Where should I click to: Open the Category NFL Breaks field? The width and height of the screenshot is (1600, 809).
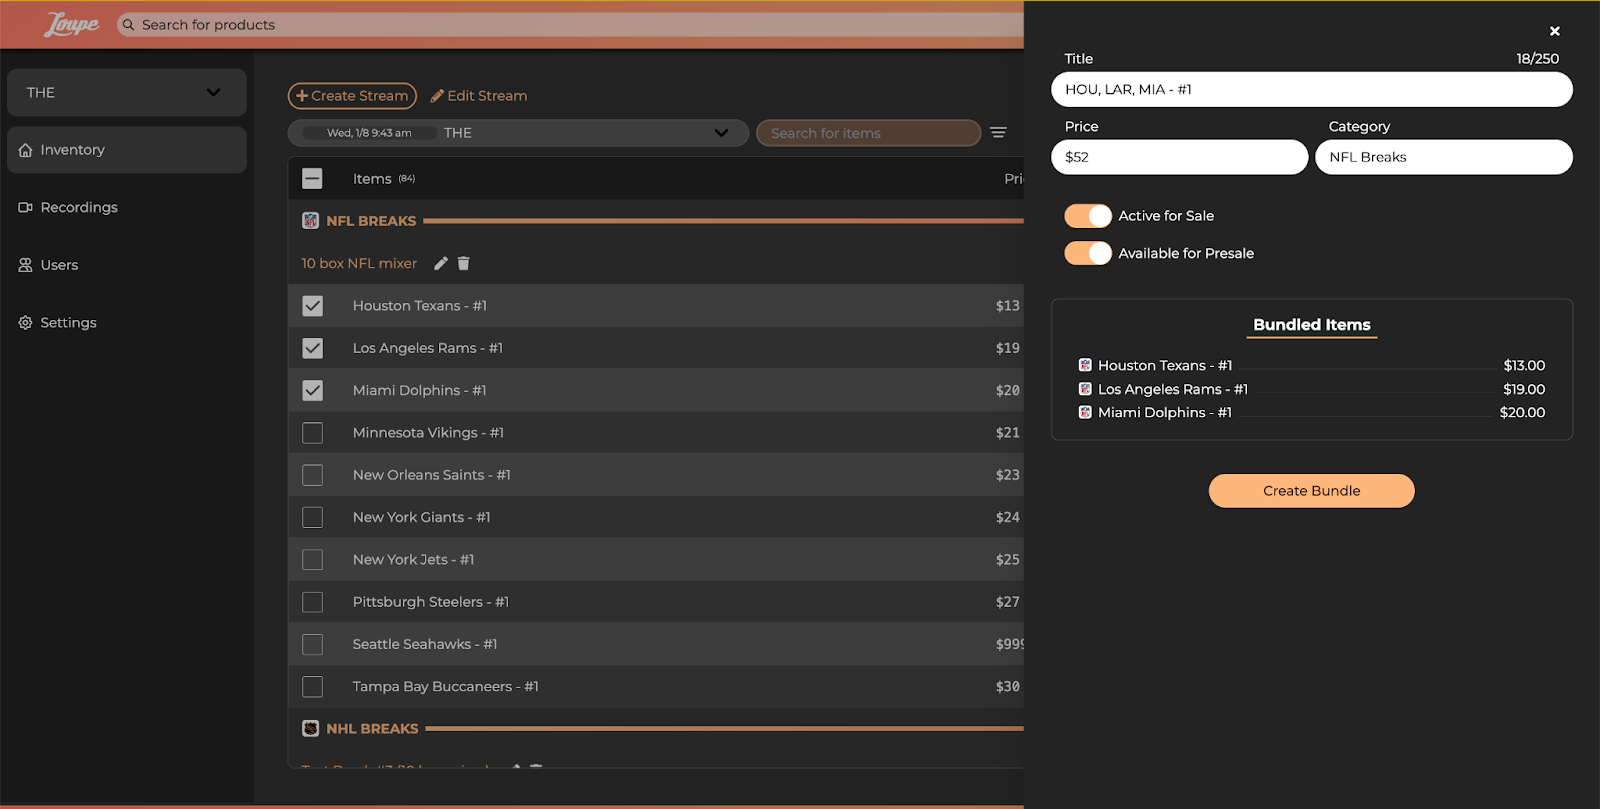tap(1443, 157)
